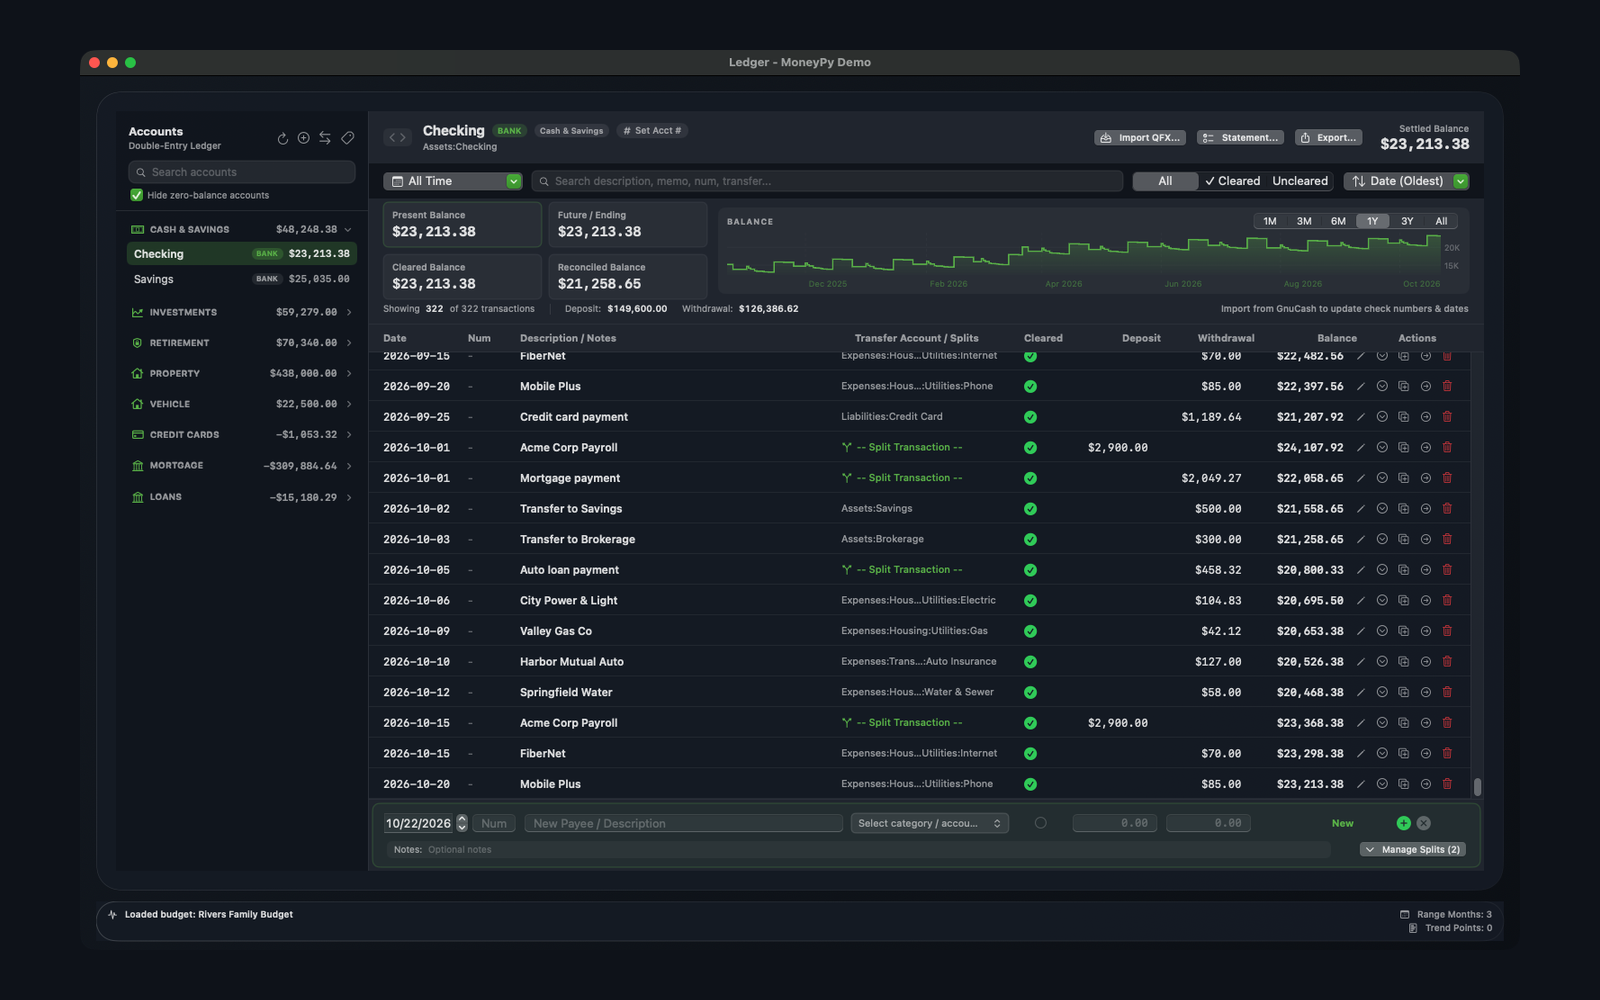Delete the City Power & Light transaction
The image size is (1600, 1000).
click(1447, 600)
